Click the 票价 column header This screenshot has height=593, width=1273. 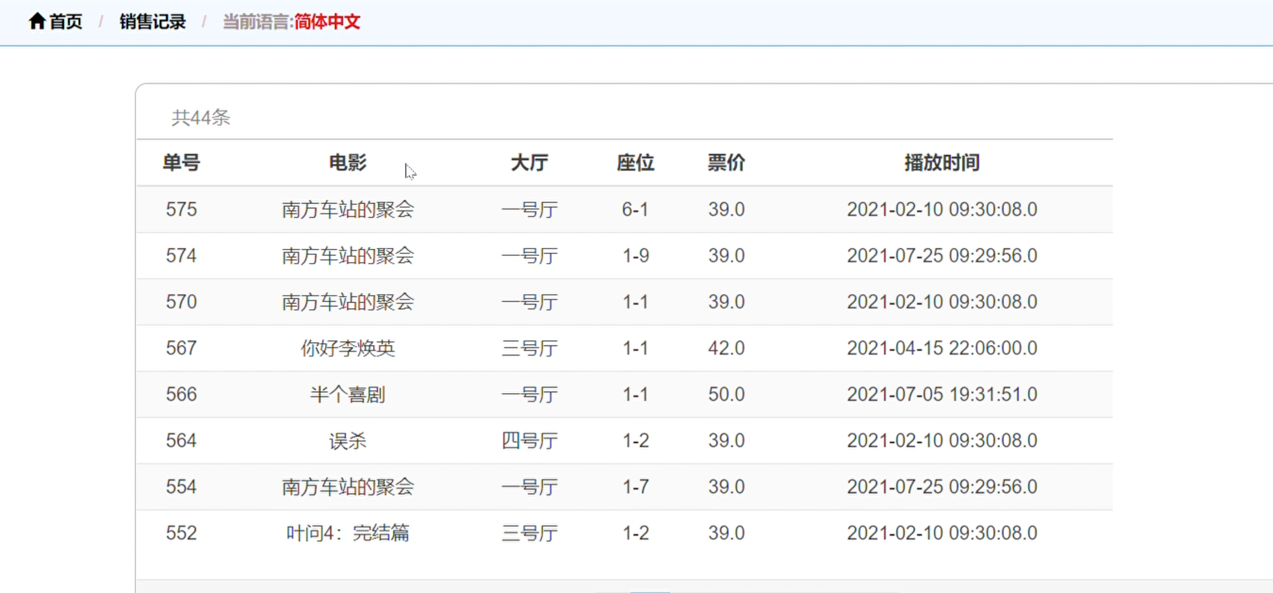click(726, 163)
